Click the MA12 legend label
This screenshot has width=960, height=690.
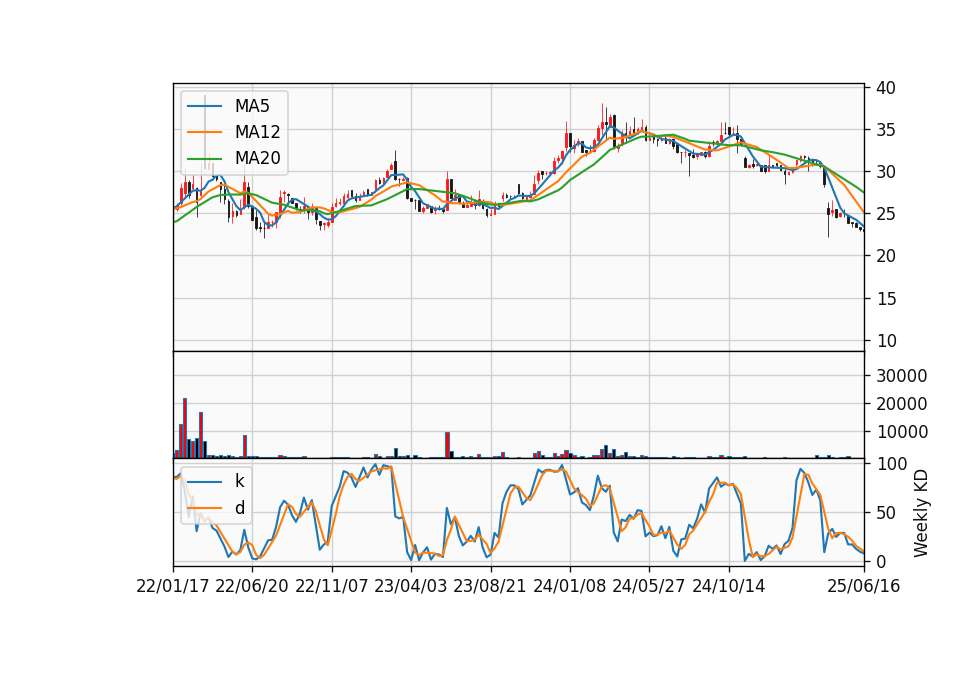click(x=257, y=132)
